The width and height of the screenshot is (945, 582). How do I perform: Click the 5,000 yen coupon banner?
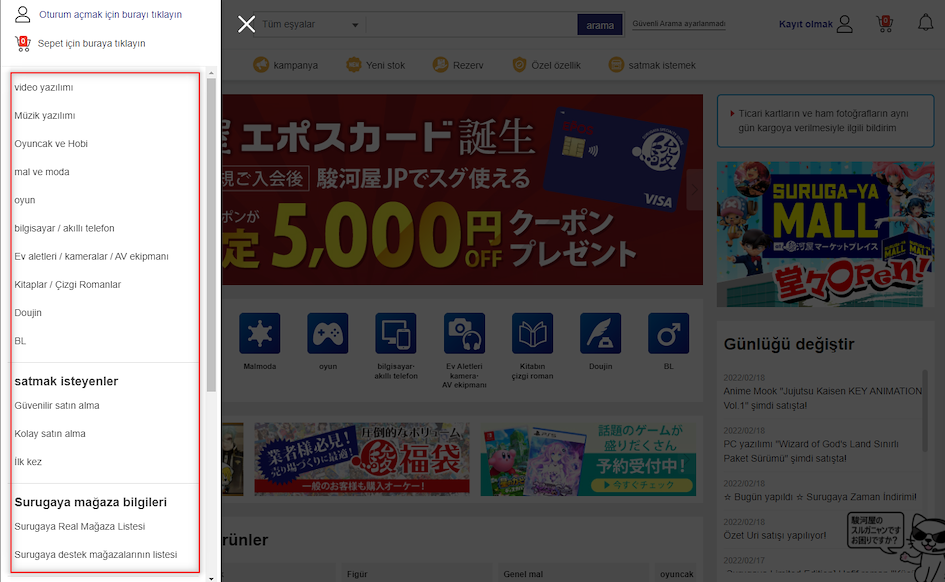(462, 189)
